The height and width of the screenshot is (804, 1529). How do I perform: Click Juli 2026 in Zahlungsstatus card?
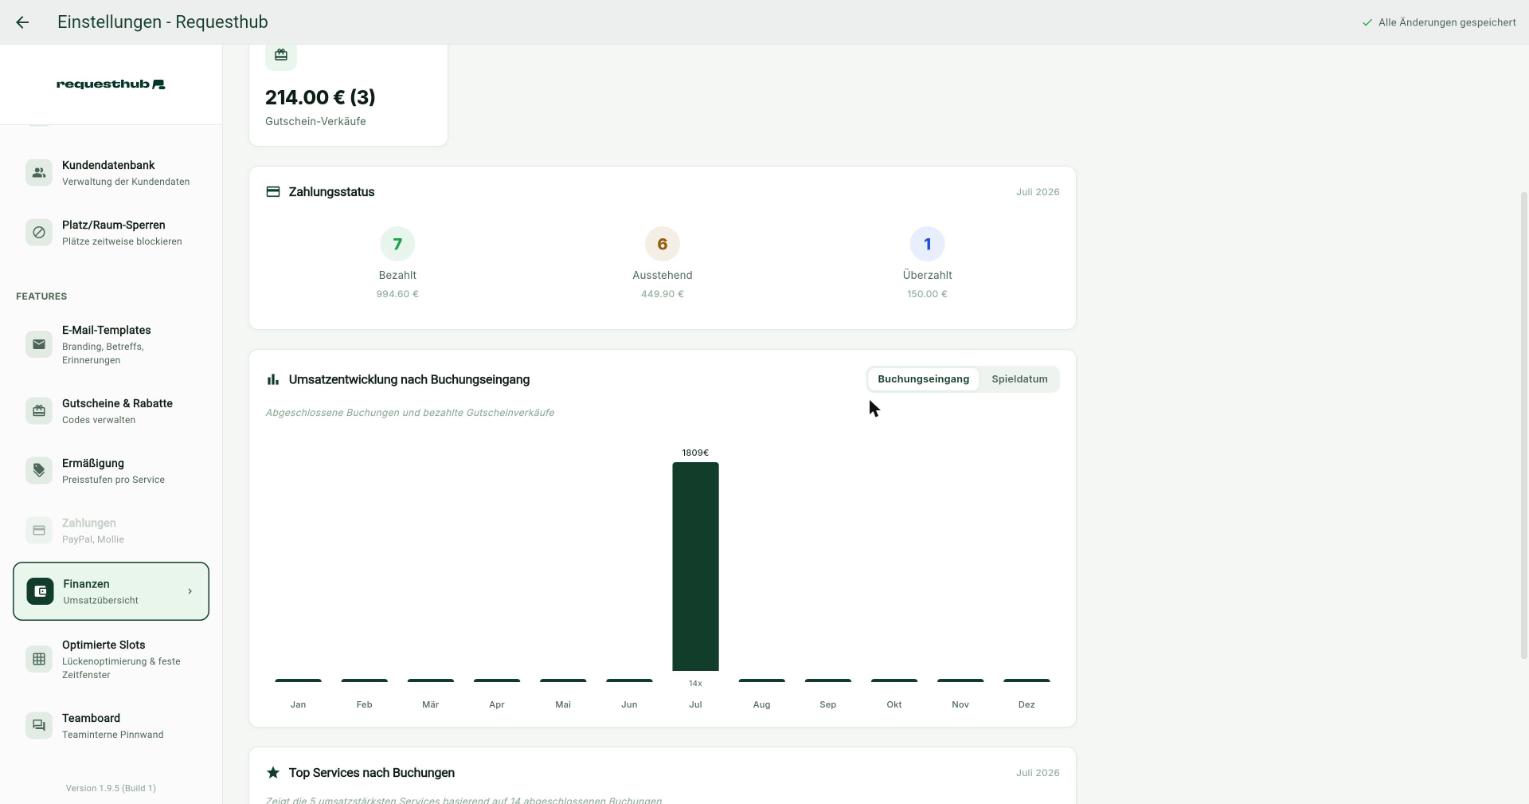[x=1037, y=192]
